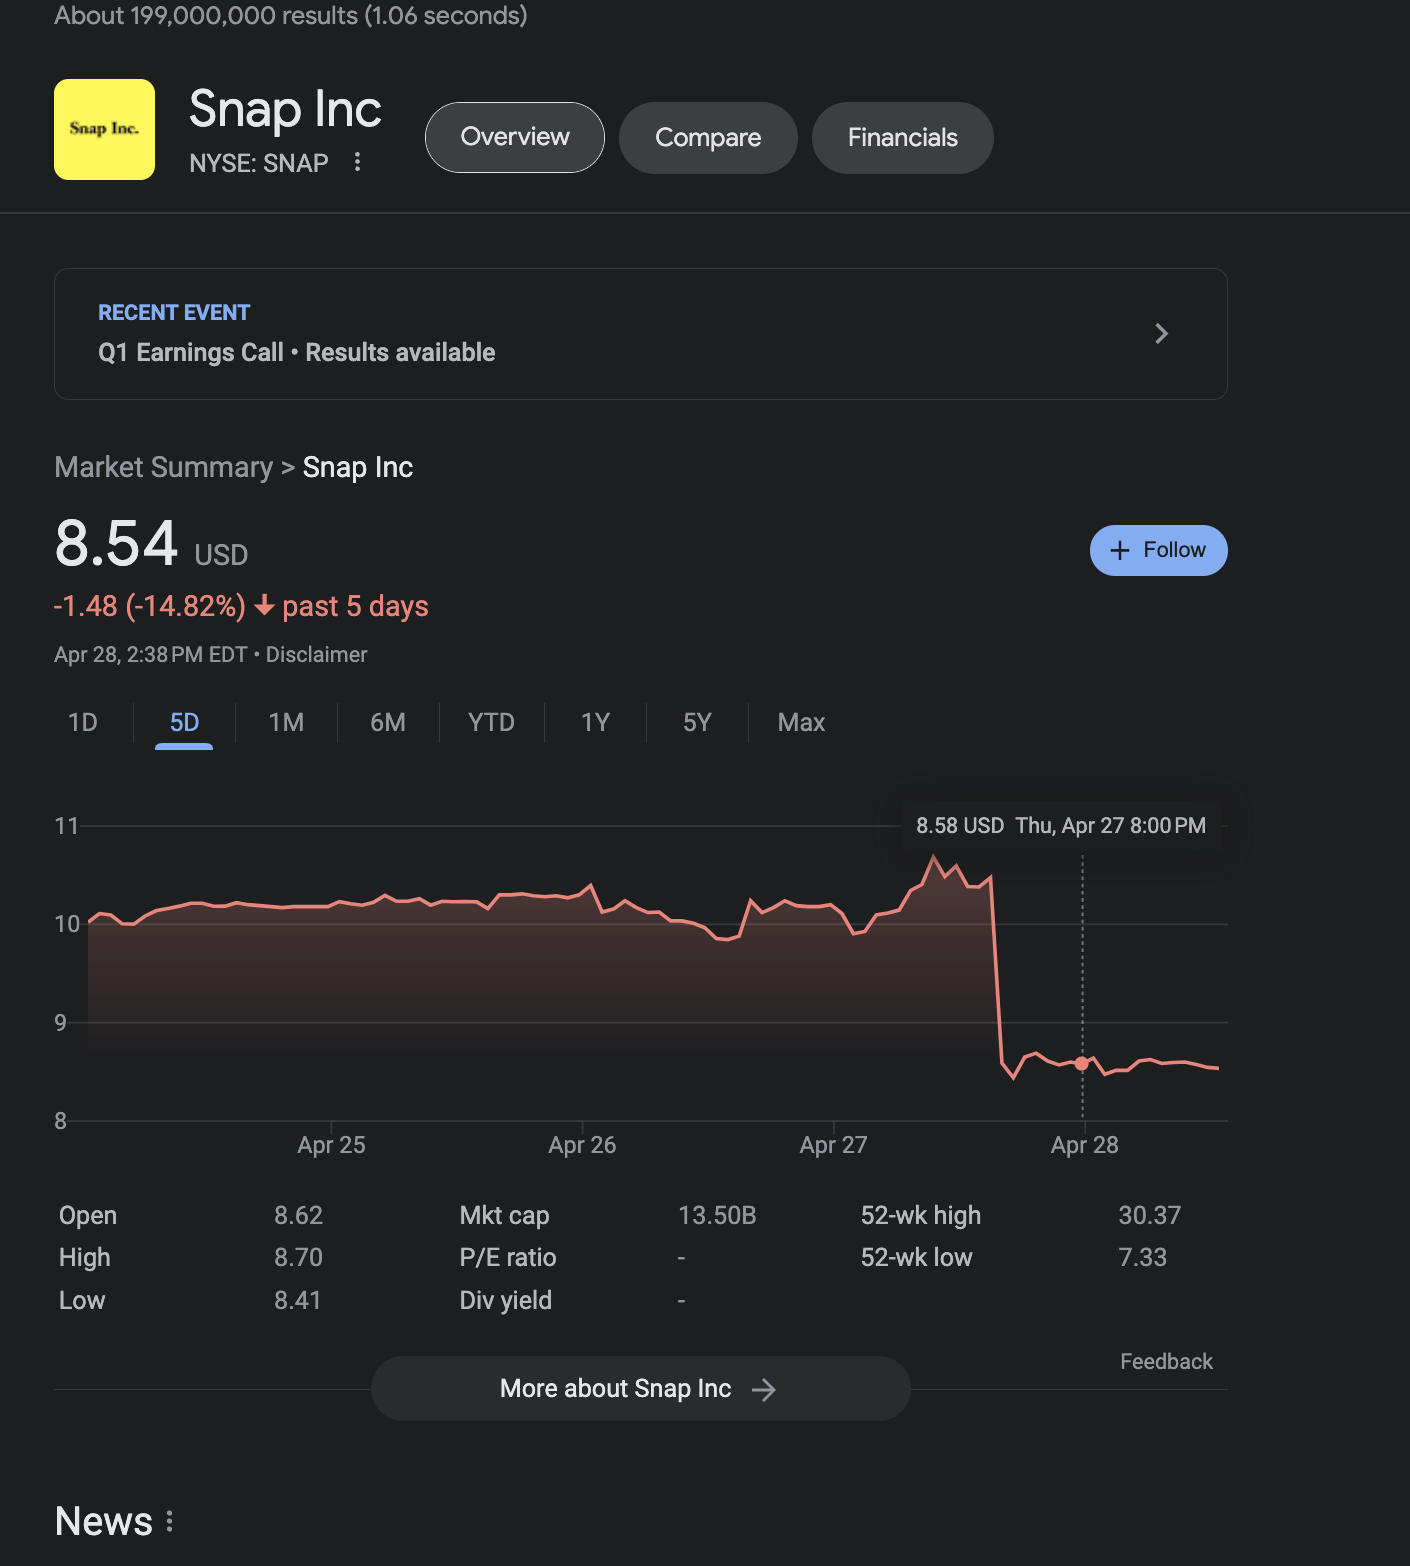Viewport: 1410px width, 1566px height.
Task: Select the 1M chart range
Action: pyautogui.click(x=286, y=722)
